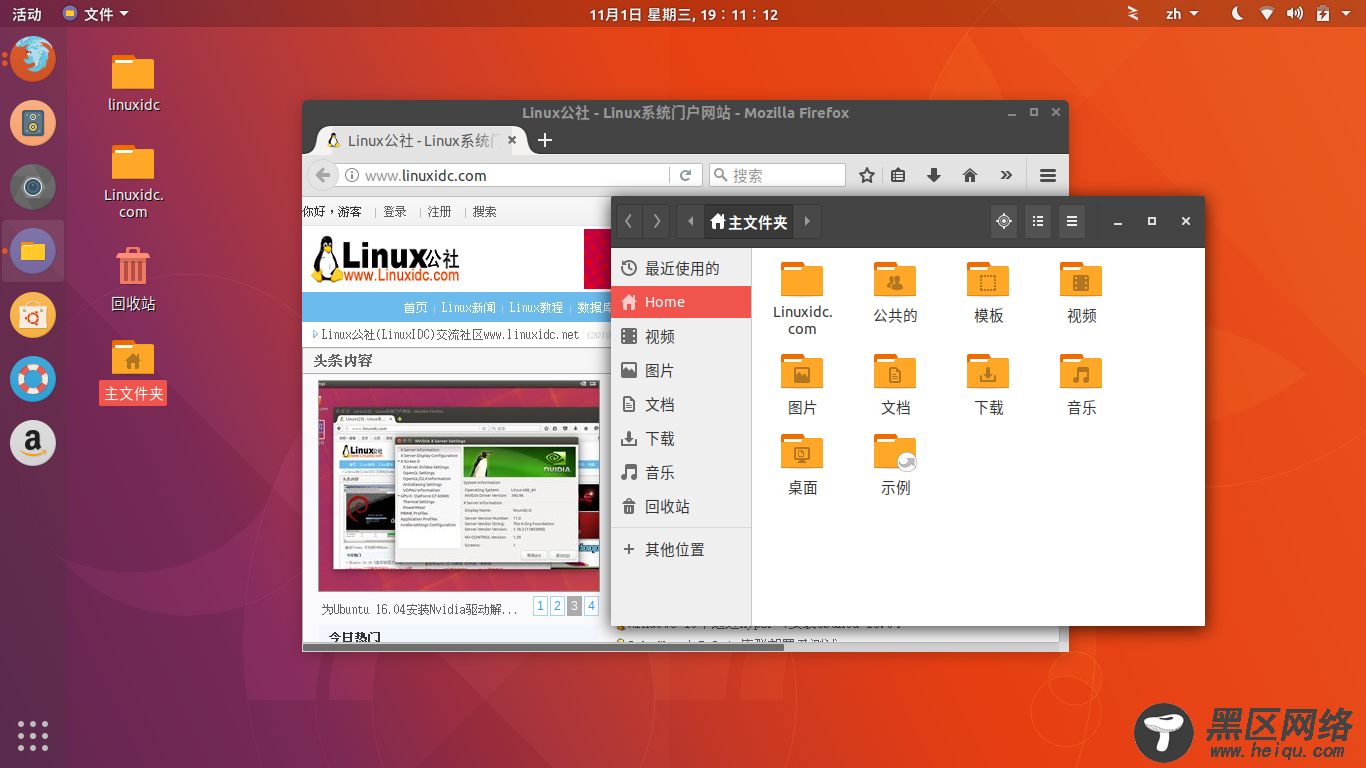This screenshot has height=768, width=1366.
Task: Select Home in Files sidebar
Action: tap(681, 302)
